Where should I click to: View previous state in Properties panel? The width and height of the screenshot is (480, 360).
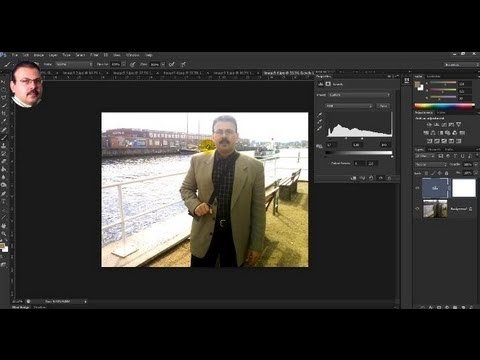pyautogui.click(x=363, y=178)
